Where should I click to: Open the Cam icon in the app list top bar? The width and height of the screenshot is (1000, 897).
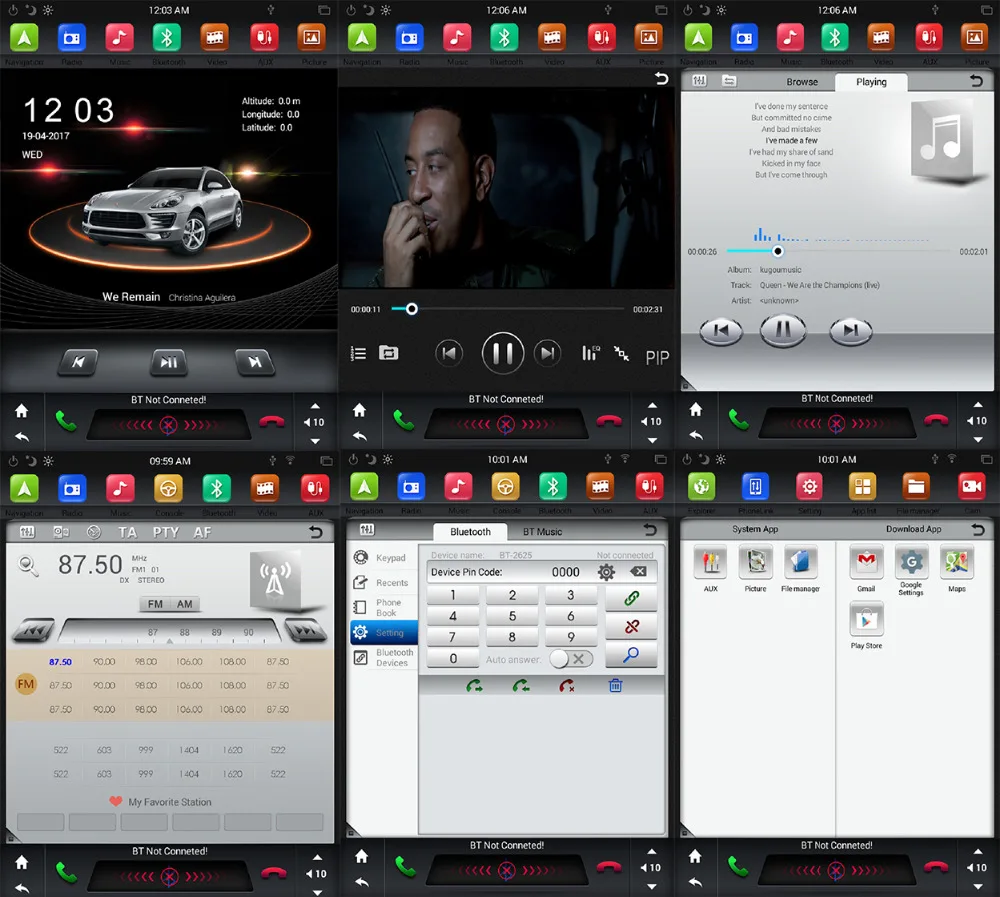coord(972,487)
